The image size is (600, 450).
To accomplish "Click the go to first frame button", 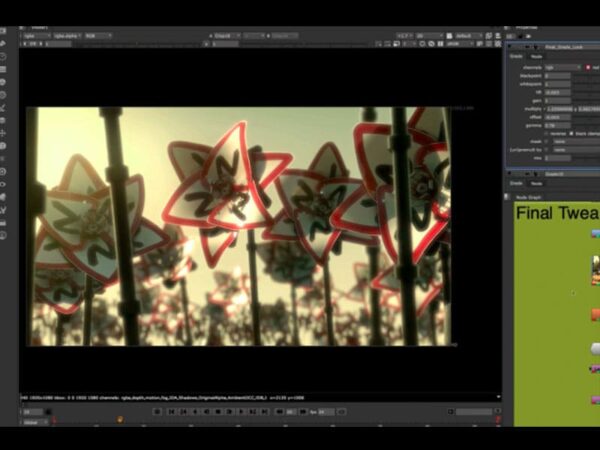I will coord(172,412).
